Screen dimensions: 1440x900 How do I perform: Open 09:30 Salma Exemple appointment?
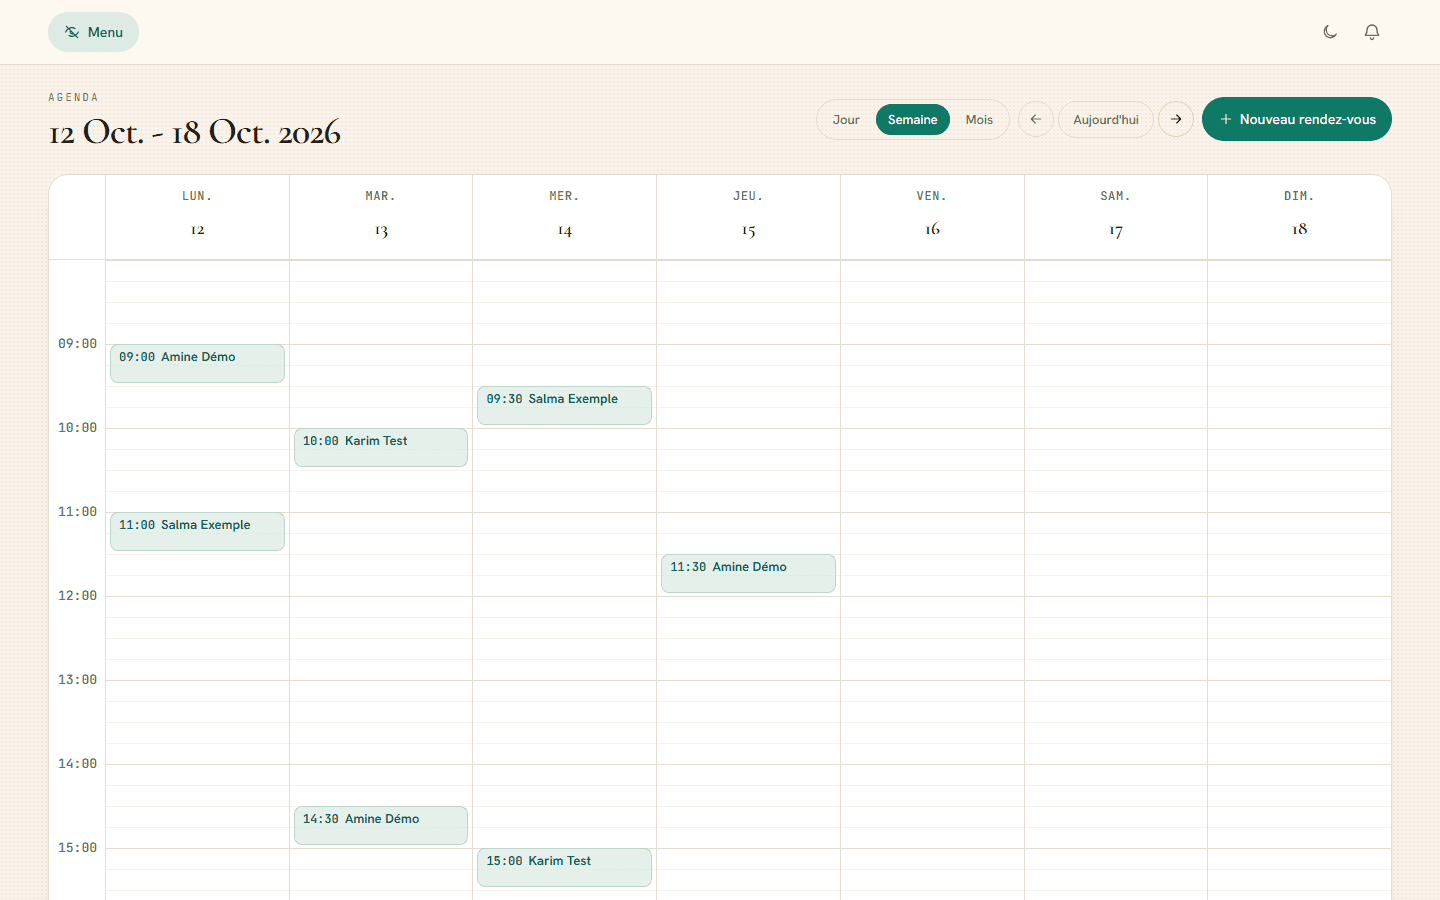(564, 406)
